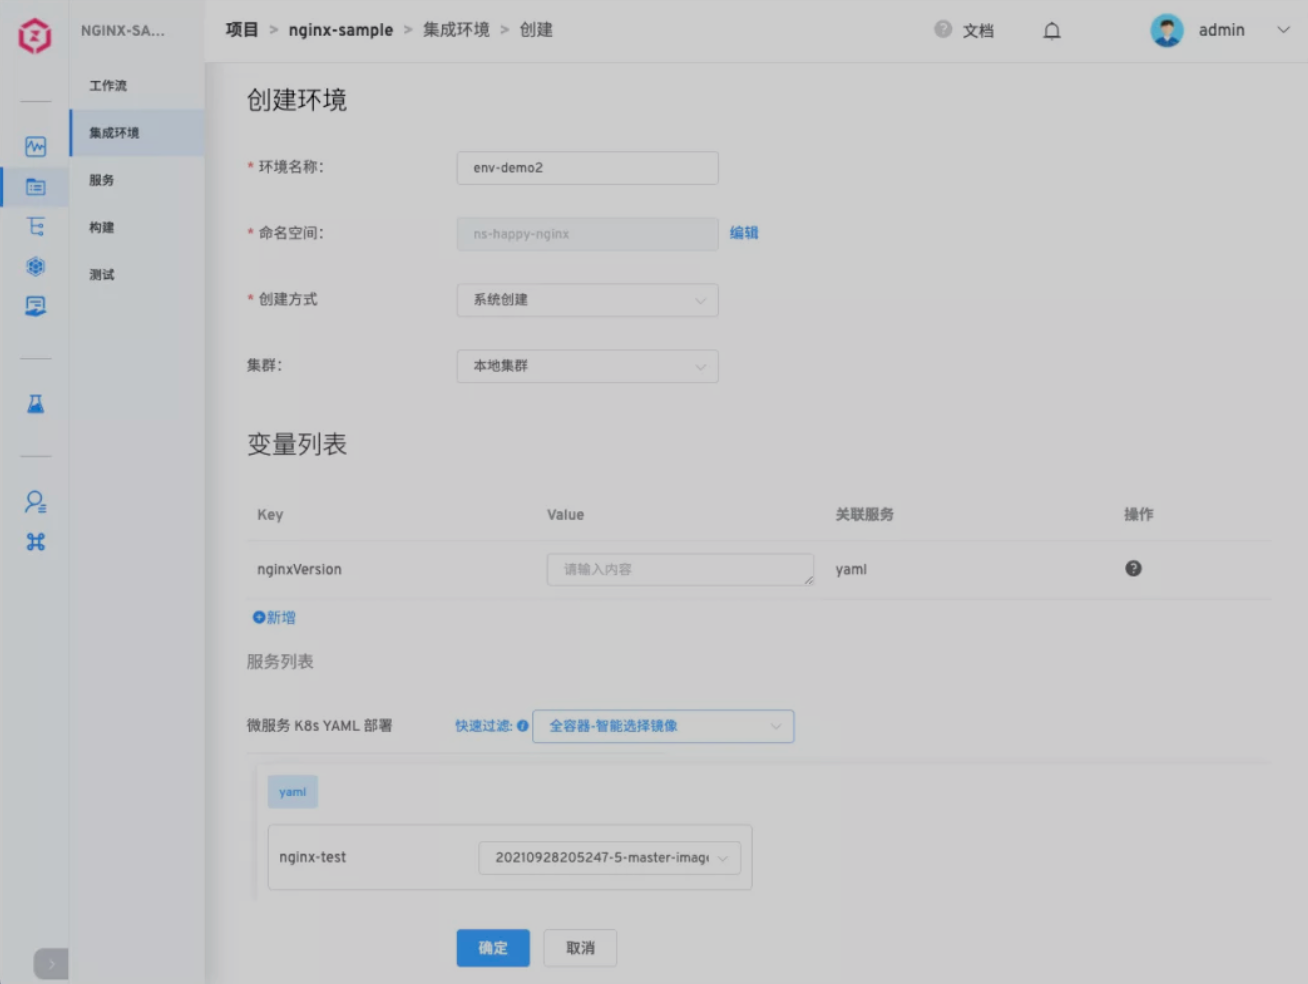1308x984 pixels.
Task: Click the question mark icon in nginxVersion row
Action: point(1133,569)
